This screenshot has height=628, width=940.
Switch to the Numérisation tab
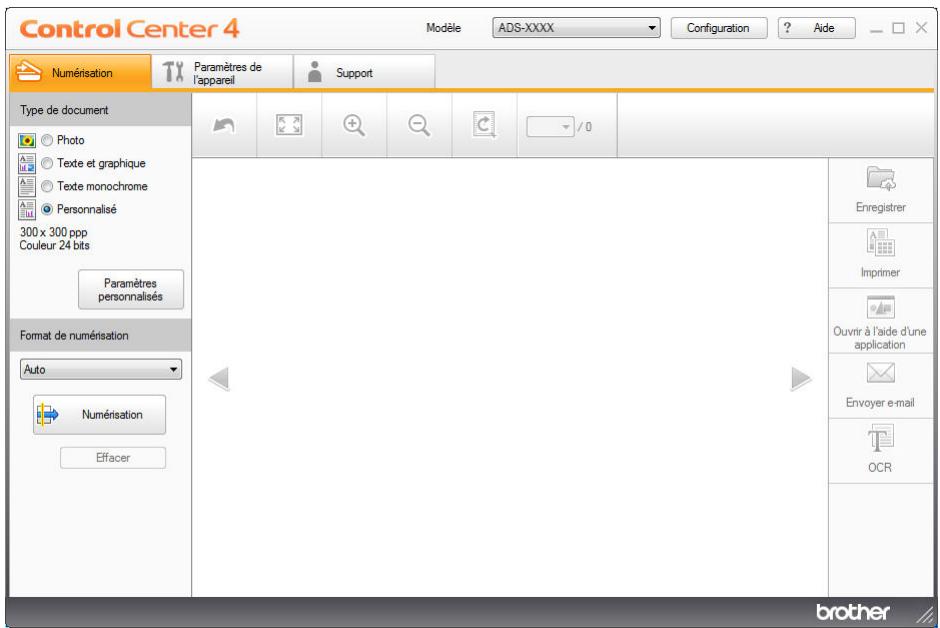(80, 72)
